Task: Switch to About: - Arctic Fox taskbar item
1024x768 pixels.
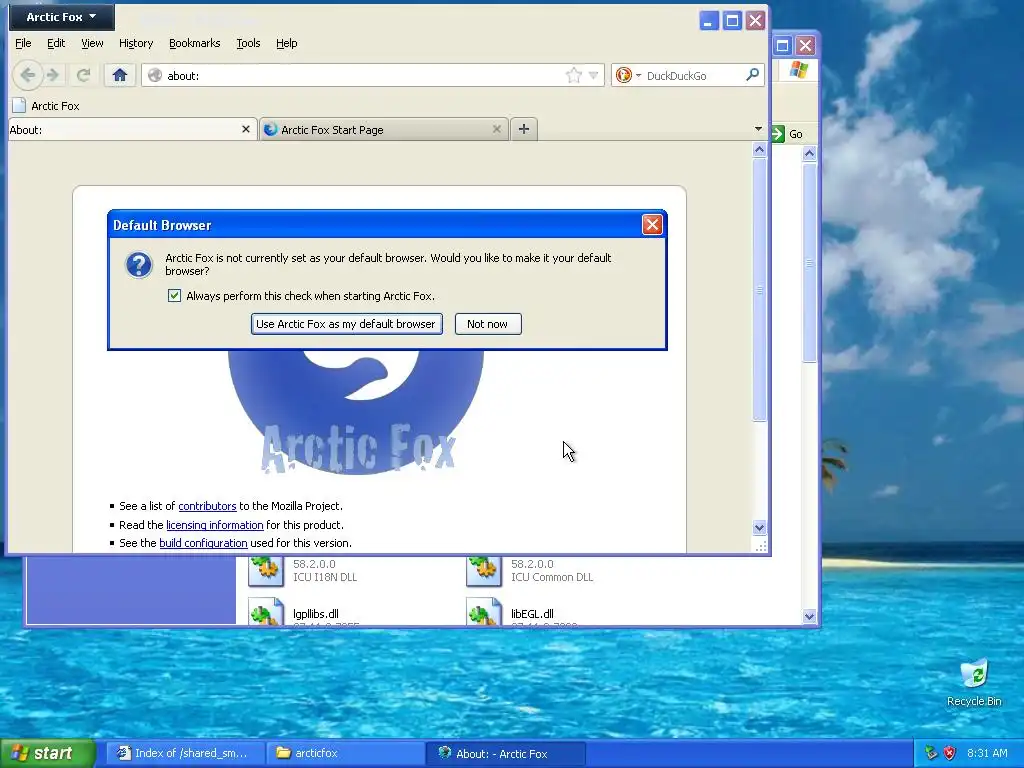Action: pyautogui.click(x=506, y=753)
